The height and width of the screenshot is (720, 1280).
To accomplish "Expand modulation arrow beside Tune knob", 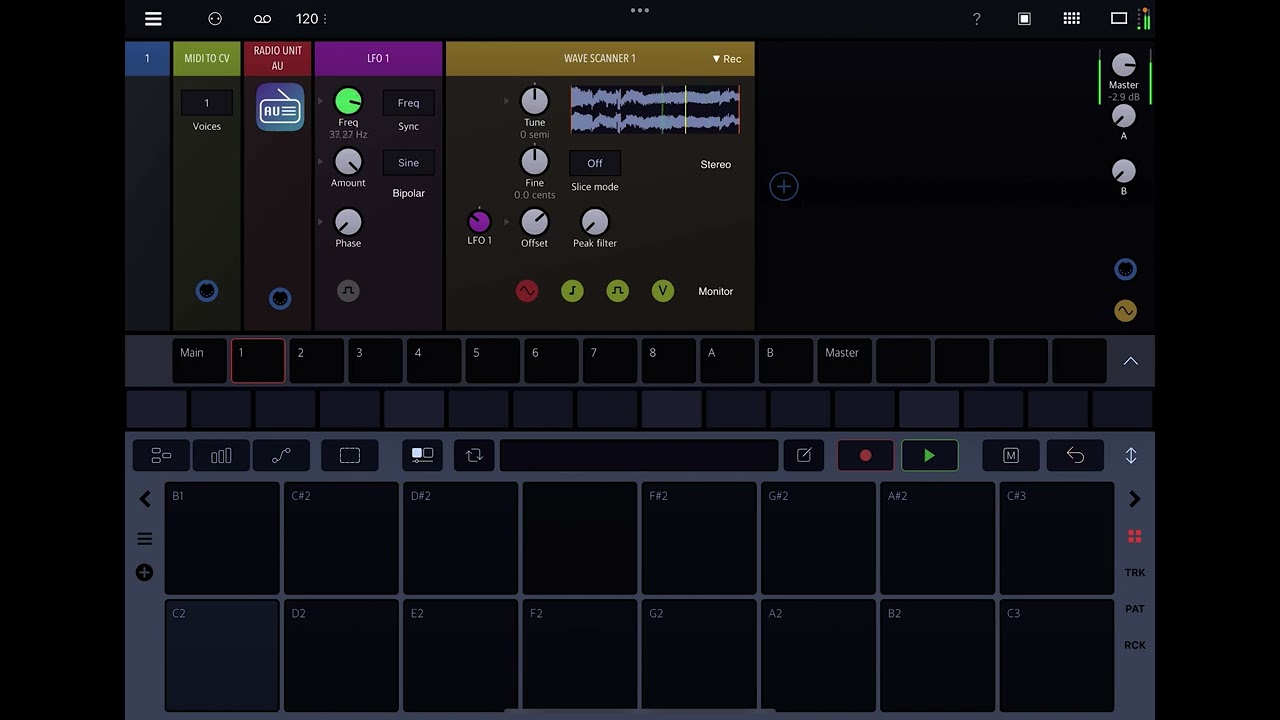I will pos(507,101).
